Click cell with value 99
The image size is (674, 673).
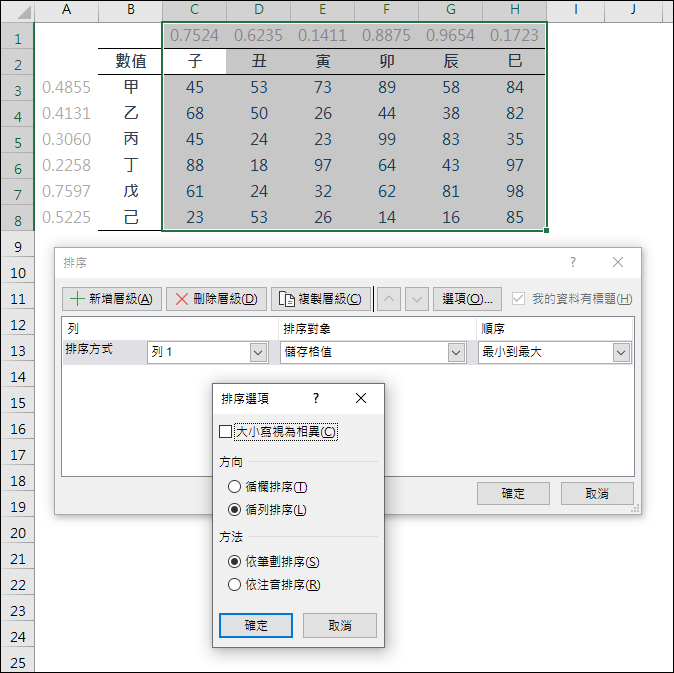[386, 139]
